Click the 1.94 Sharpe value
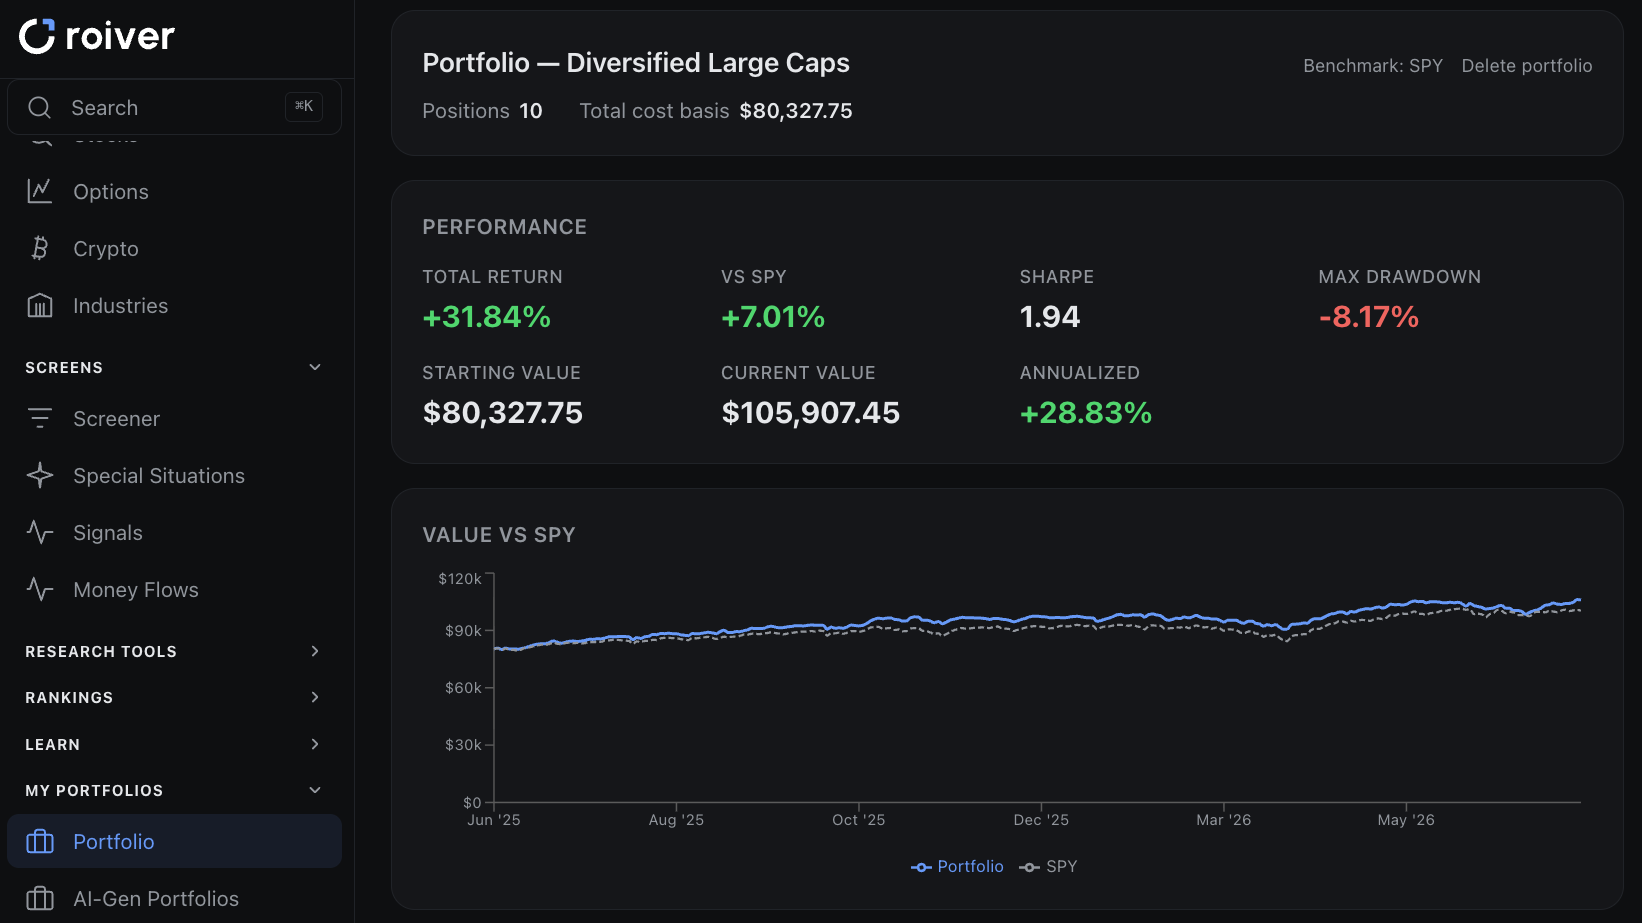The width and height of the screenshot is (1642, 923). point(1050,317)
